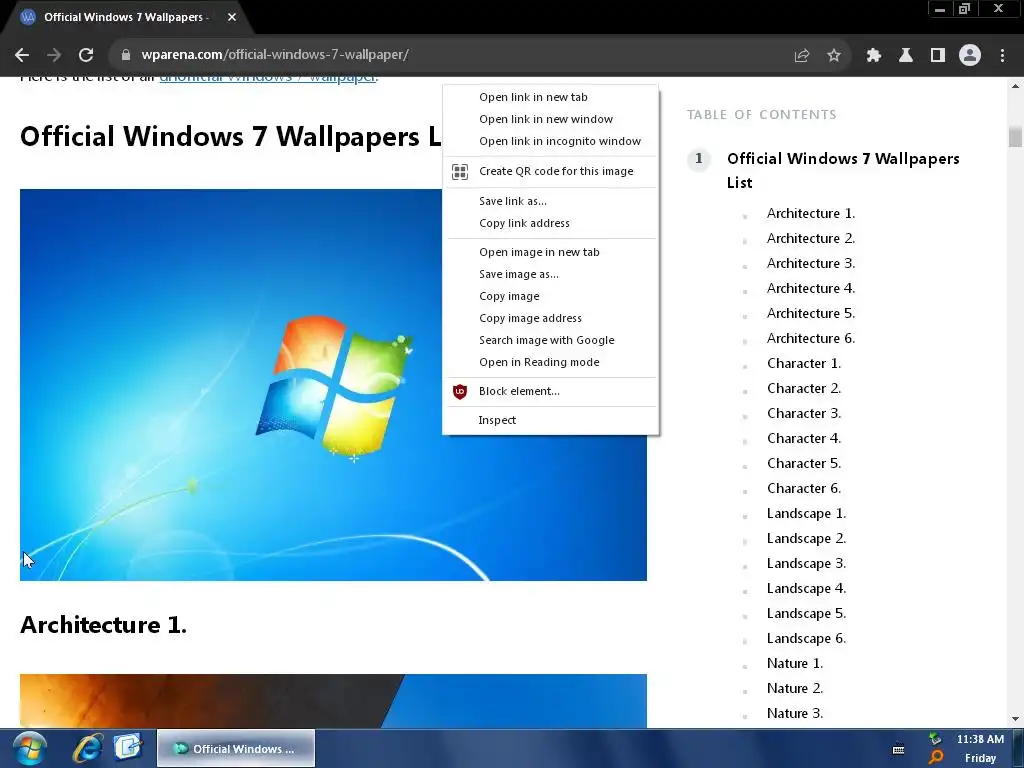Open Landscape 1. contents link
Screen dimensions: 1024x768
(807, 513)
